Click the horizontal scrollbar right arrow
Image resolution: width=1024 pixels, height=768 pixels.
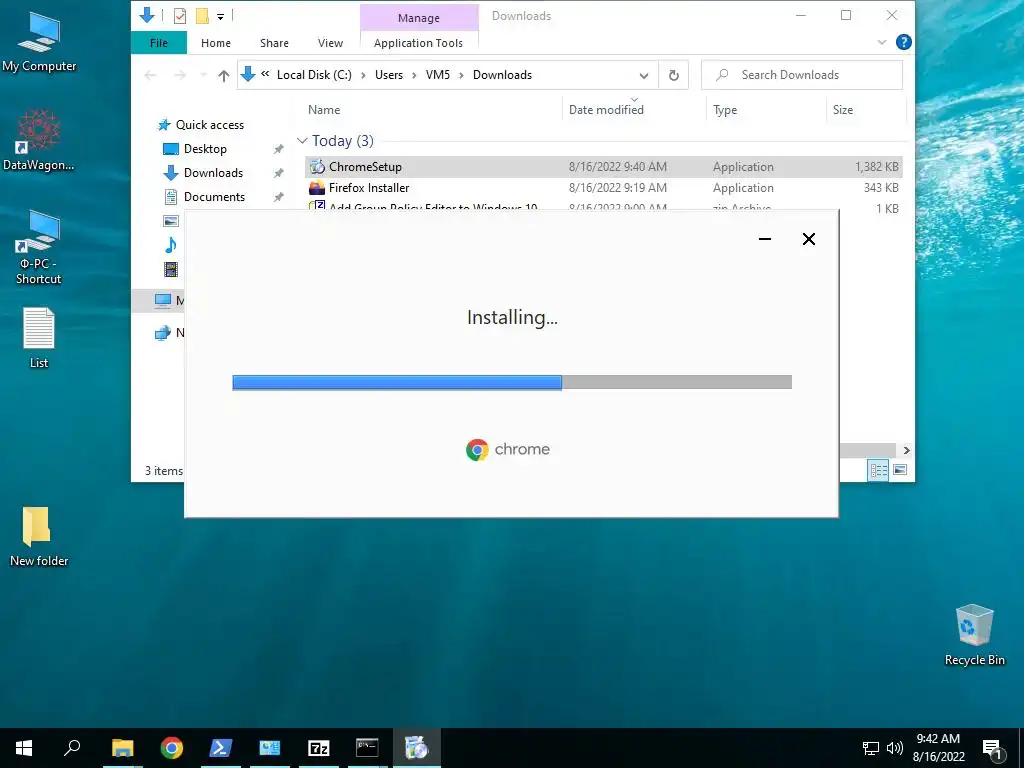coord(906,451)
